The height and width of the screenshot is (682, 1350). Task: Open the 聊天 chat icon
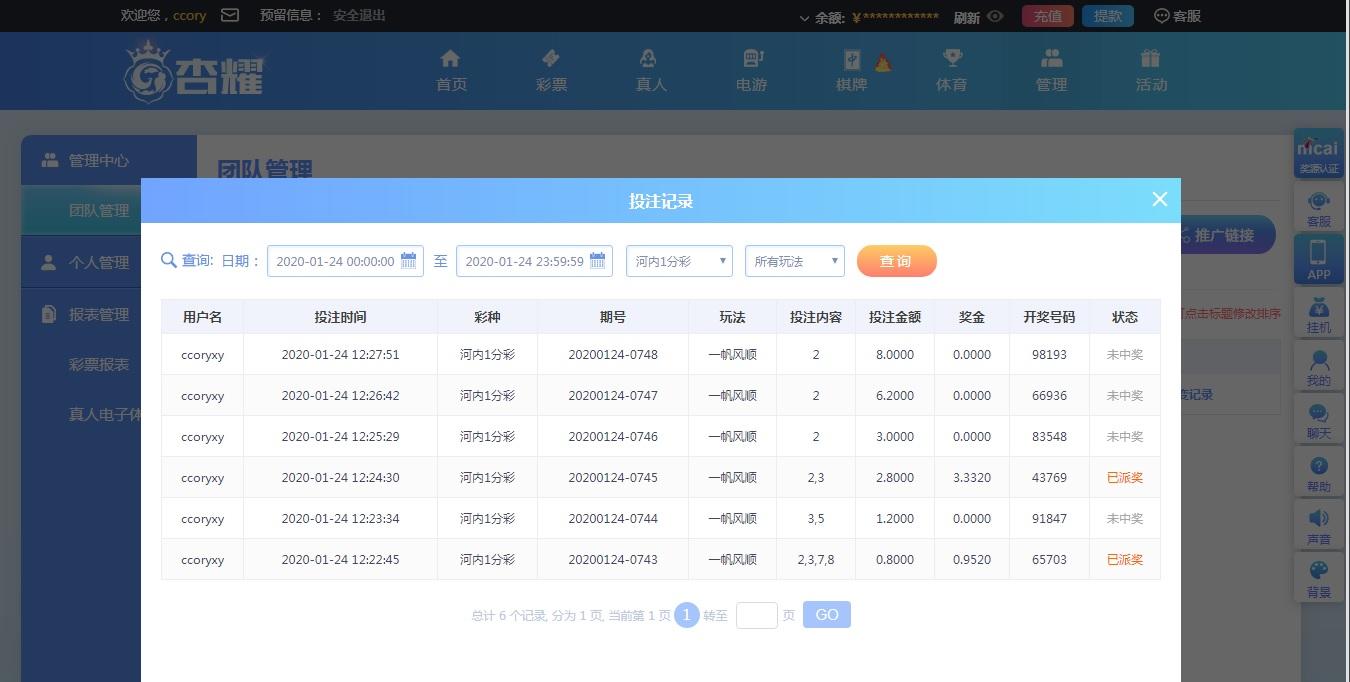point(1318,420)
